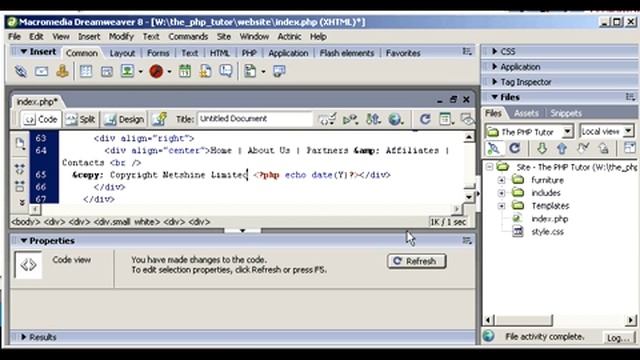Switch to Design view
The image size is (640, 360).
tap(124, 119)
